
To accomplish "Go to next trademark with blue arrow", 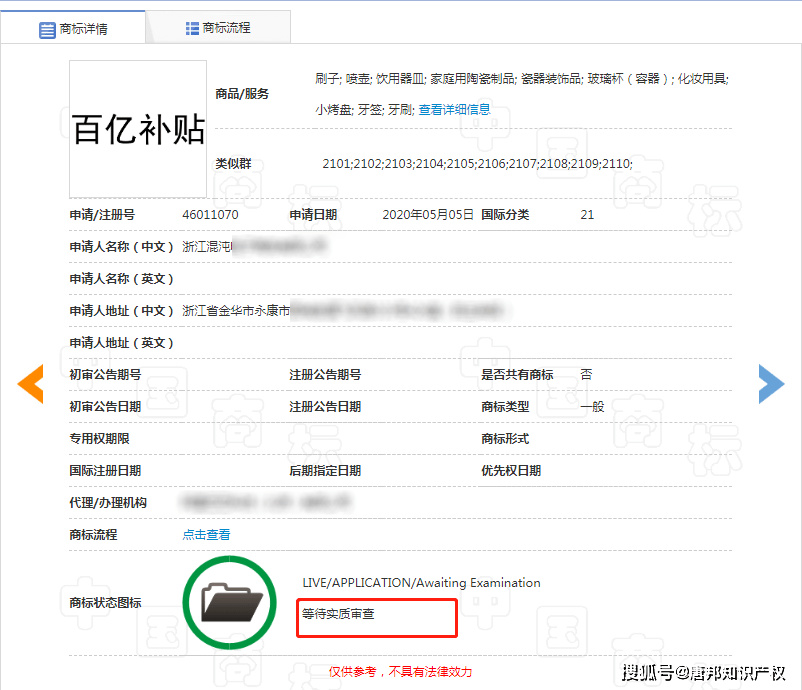I will (x=771, y=384).
